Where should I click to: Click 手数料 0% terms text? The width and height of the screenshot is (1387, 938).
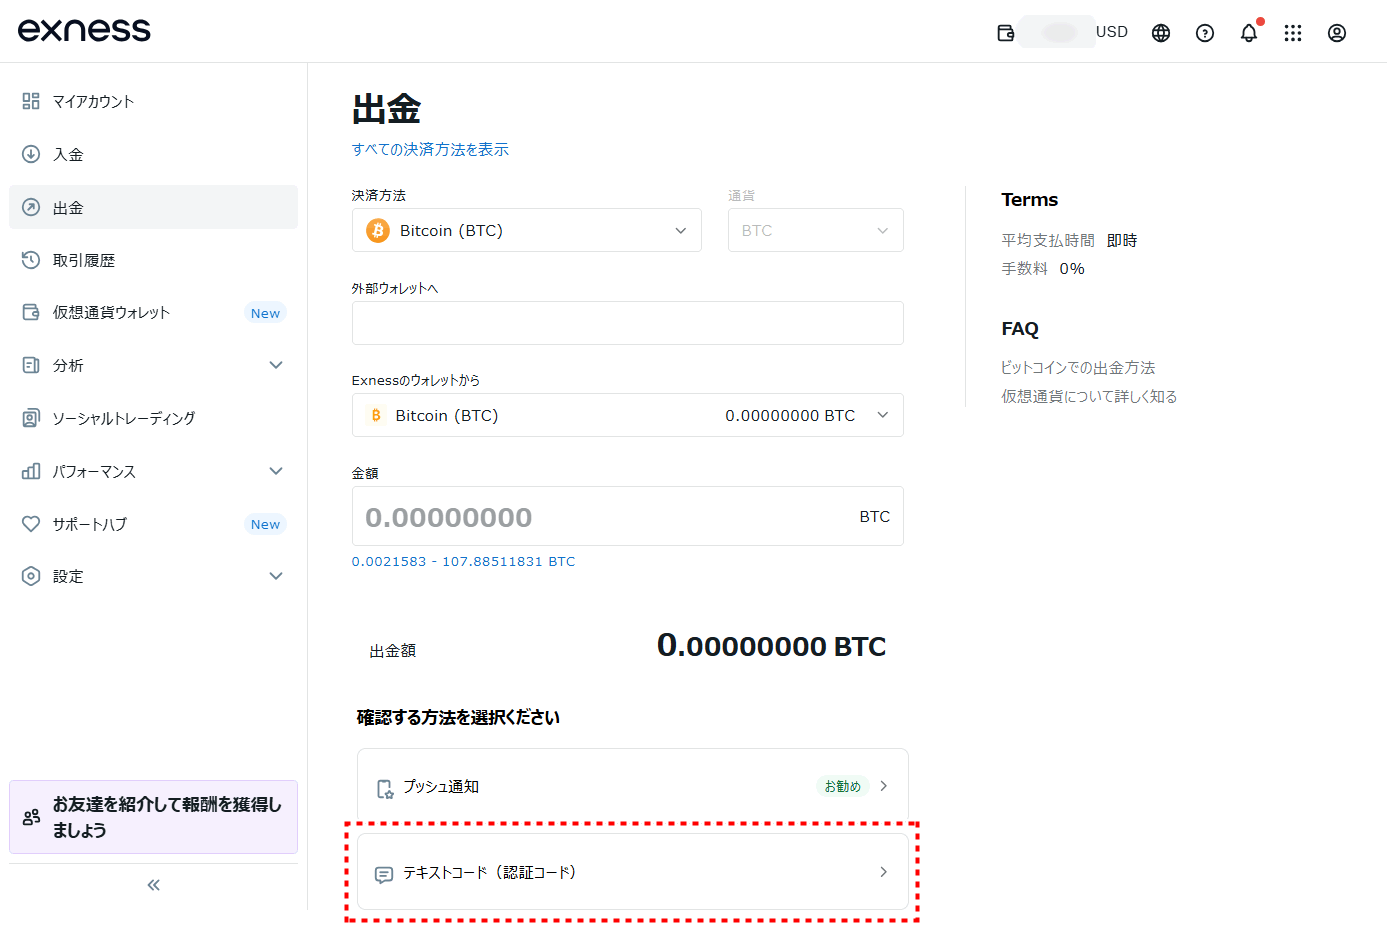(1043, 269)
